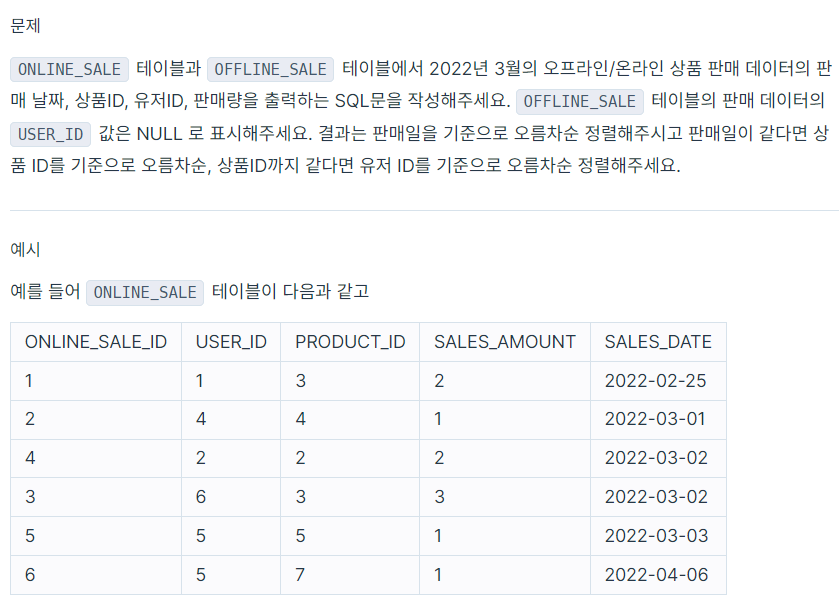This screenshot has width=840, height=606.
Task: Click the 문제 heading
Action: pyautogui.click(x=25, y=26)
